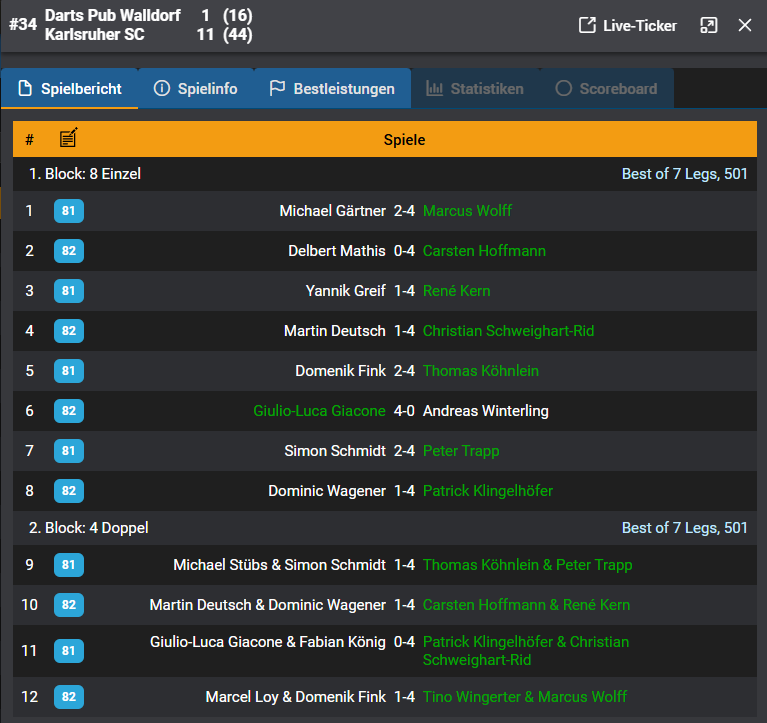Open the Bestleistungen tab
This screenshot has height=723, width=767.
tap(332, 89)
